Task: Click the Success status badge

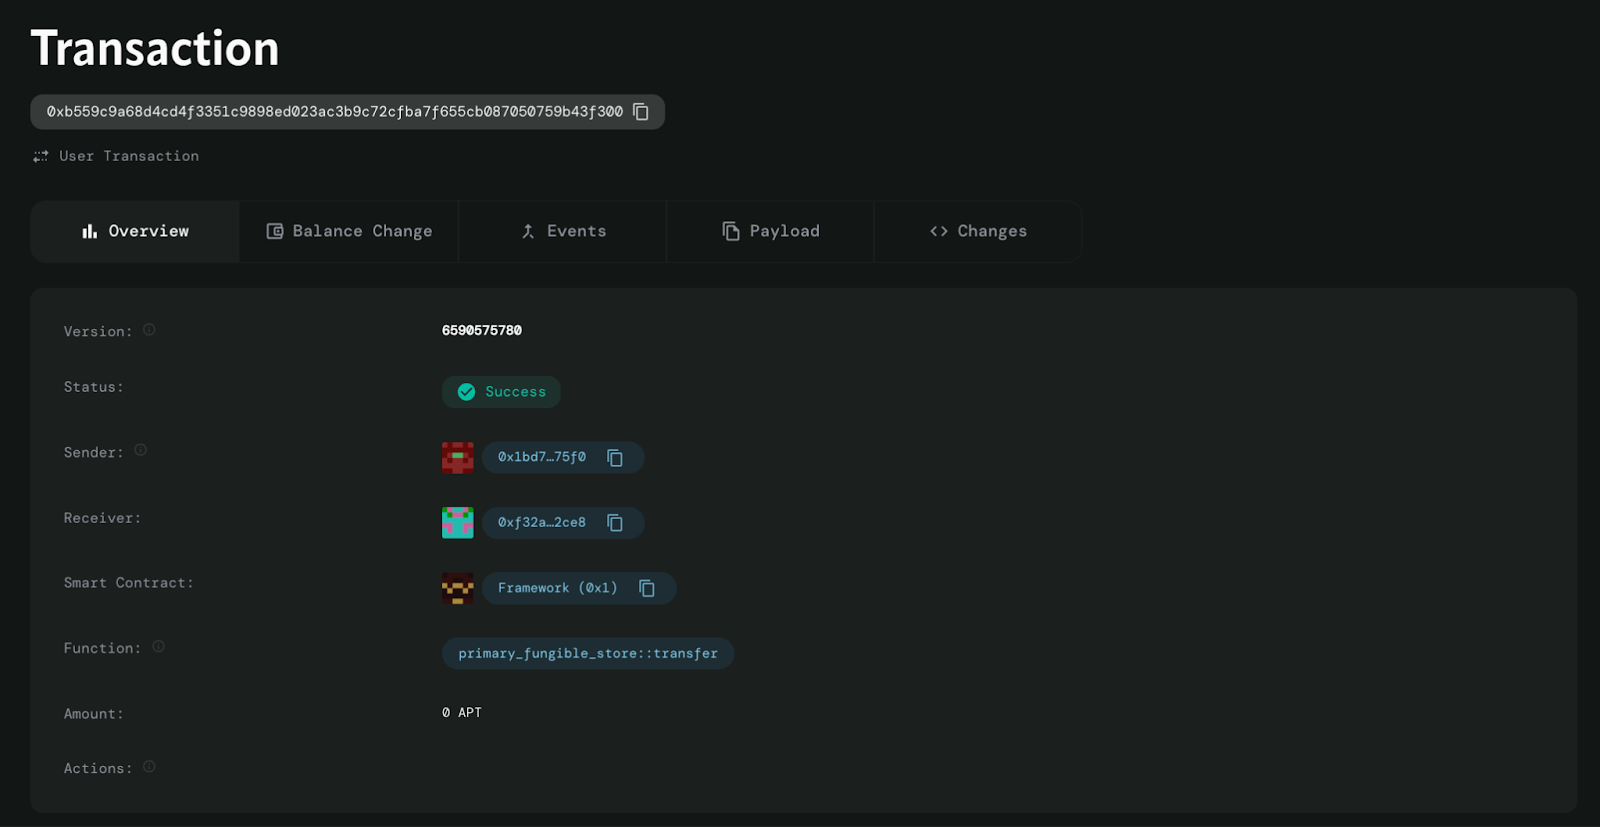Action: point(501,392)
